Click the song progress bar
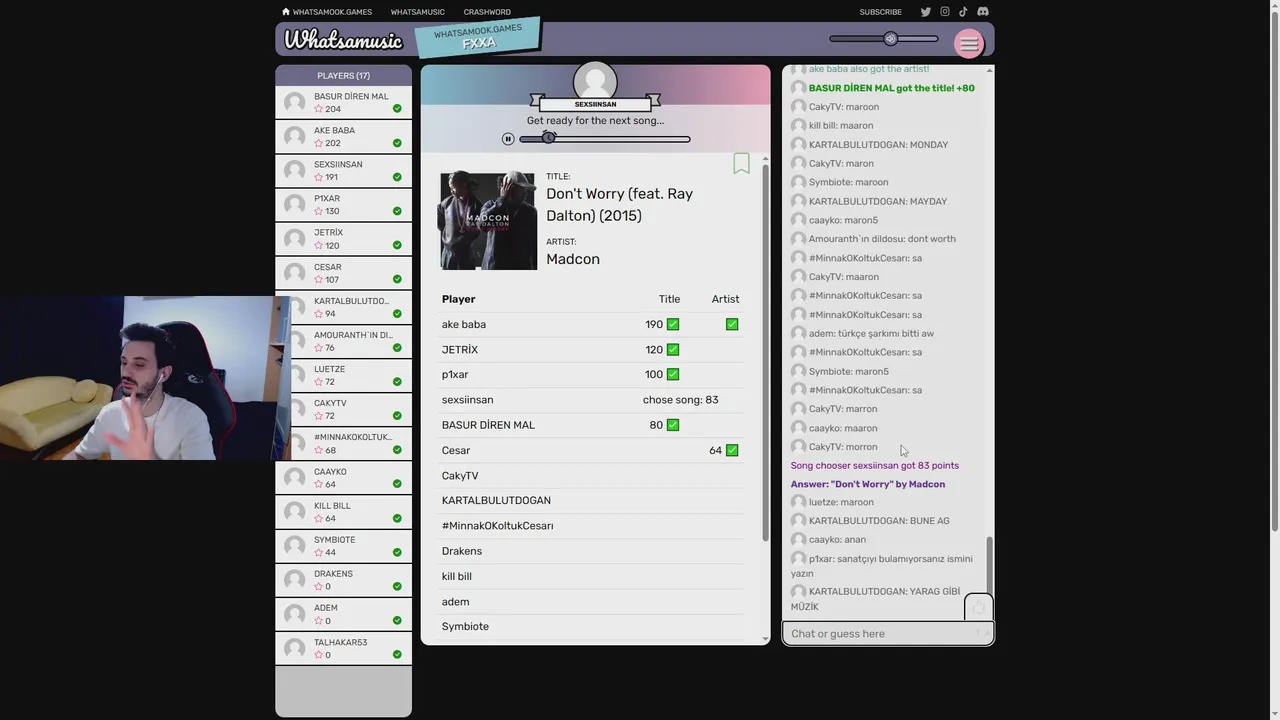This screenshot has height=720, width=1280. [605, 139]
